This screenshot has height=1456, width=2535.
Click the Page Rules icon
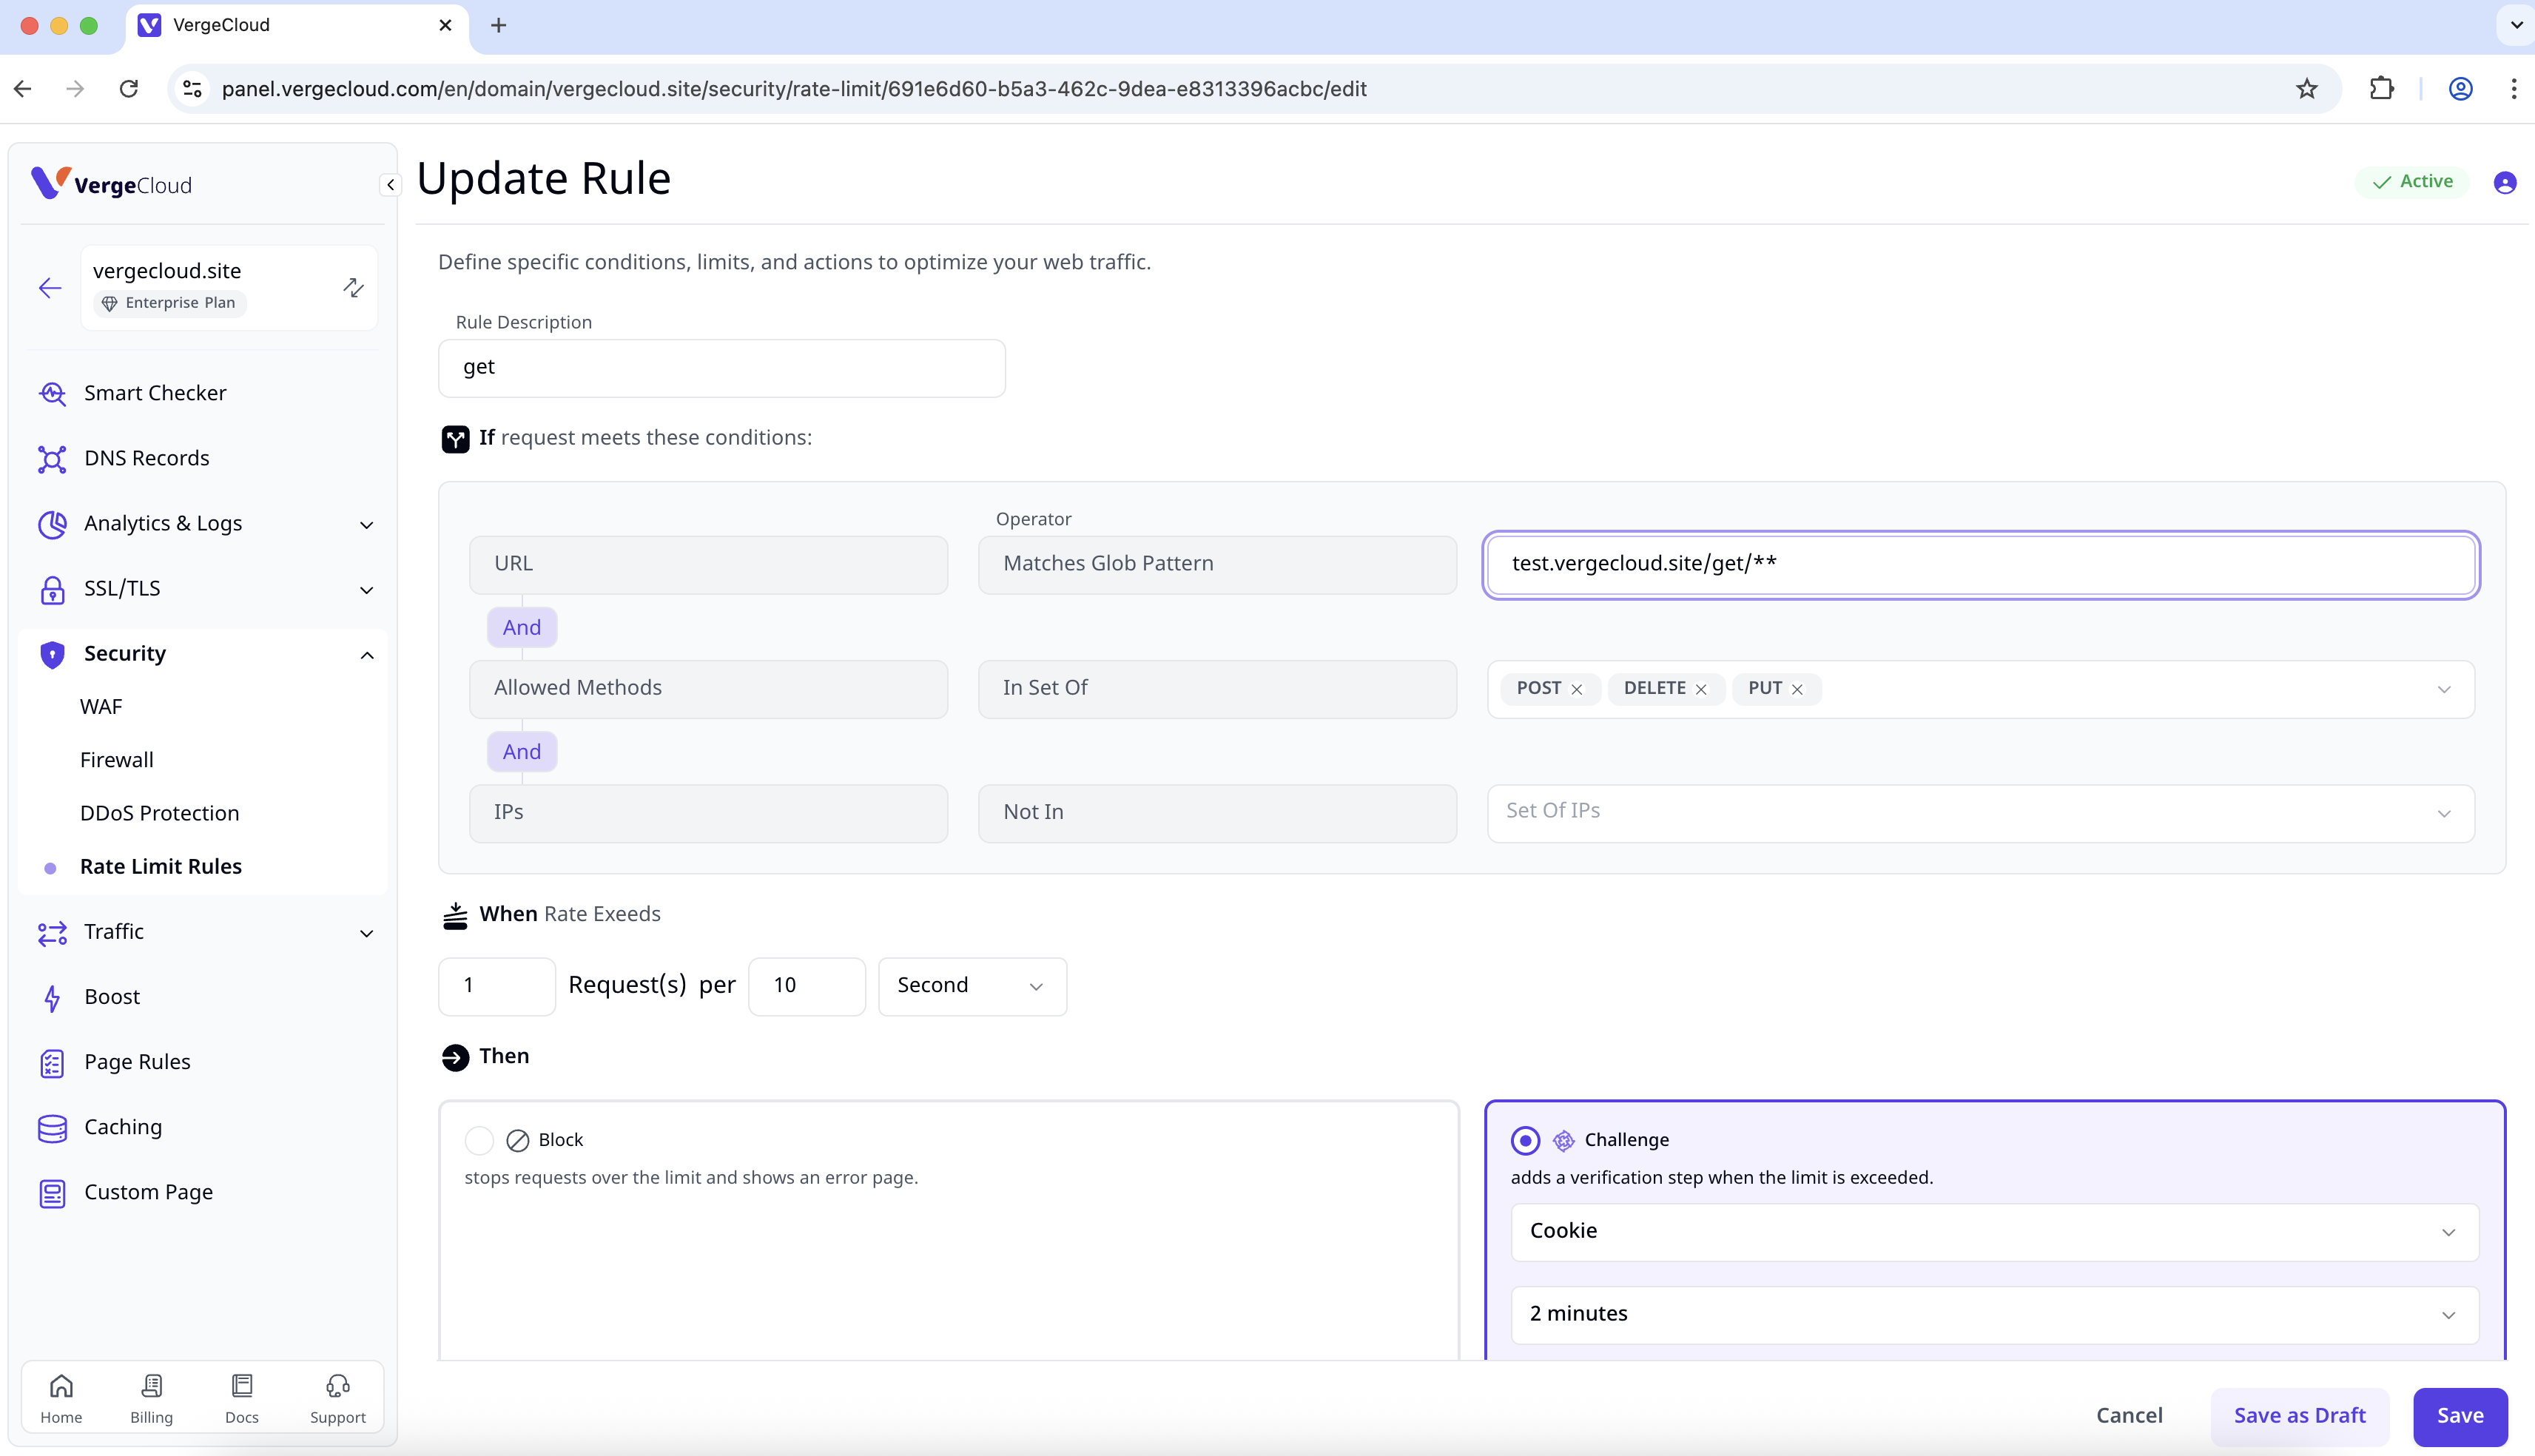[52, 1063]
